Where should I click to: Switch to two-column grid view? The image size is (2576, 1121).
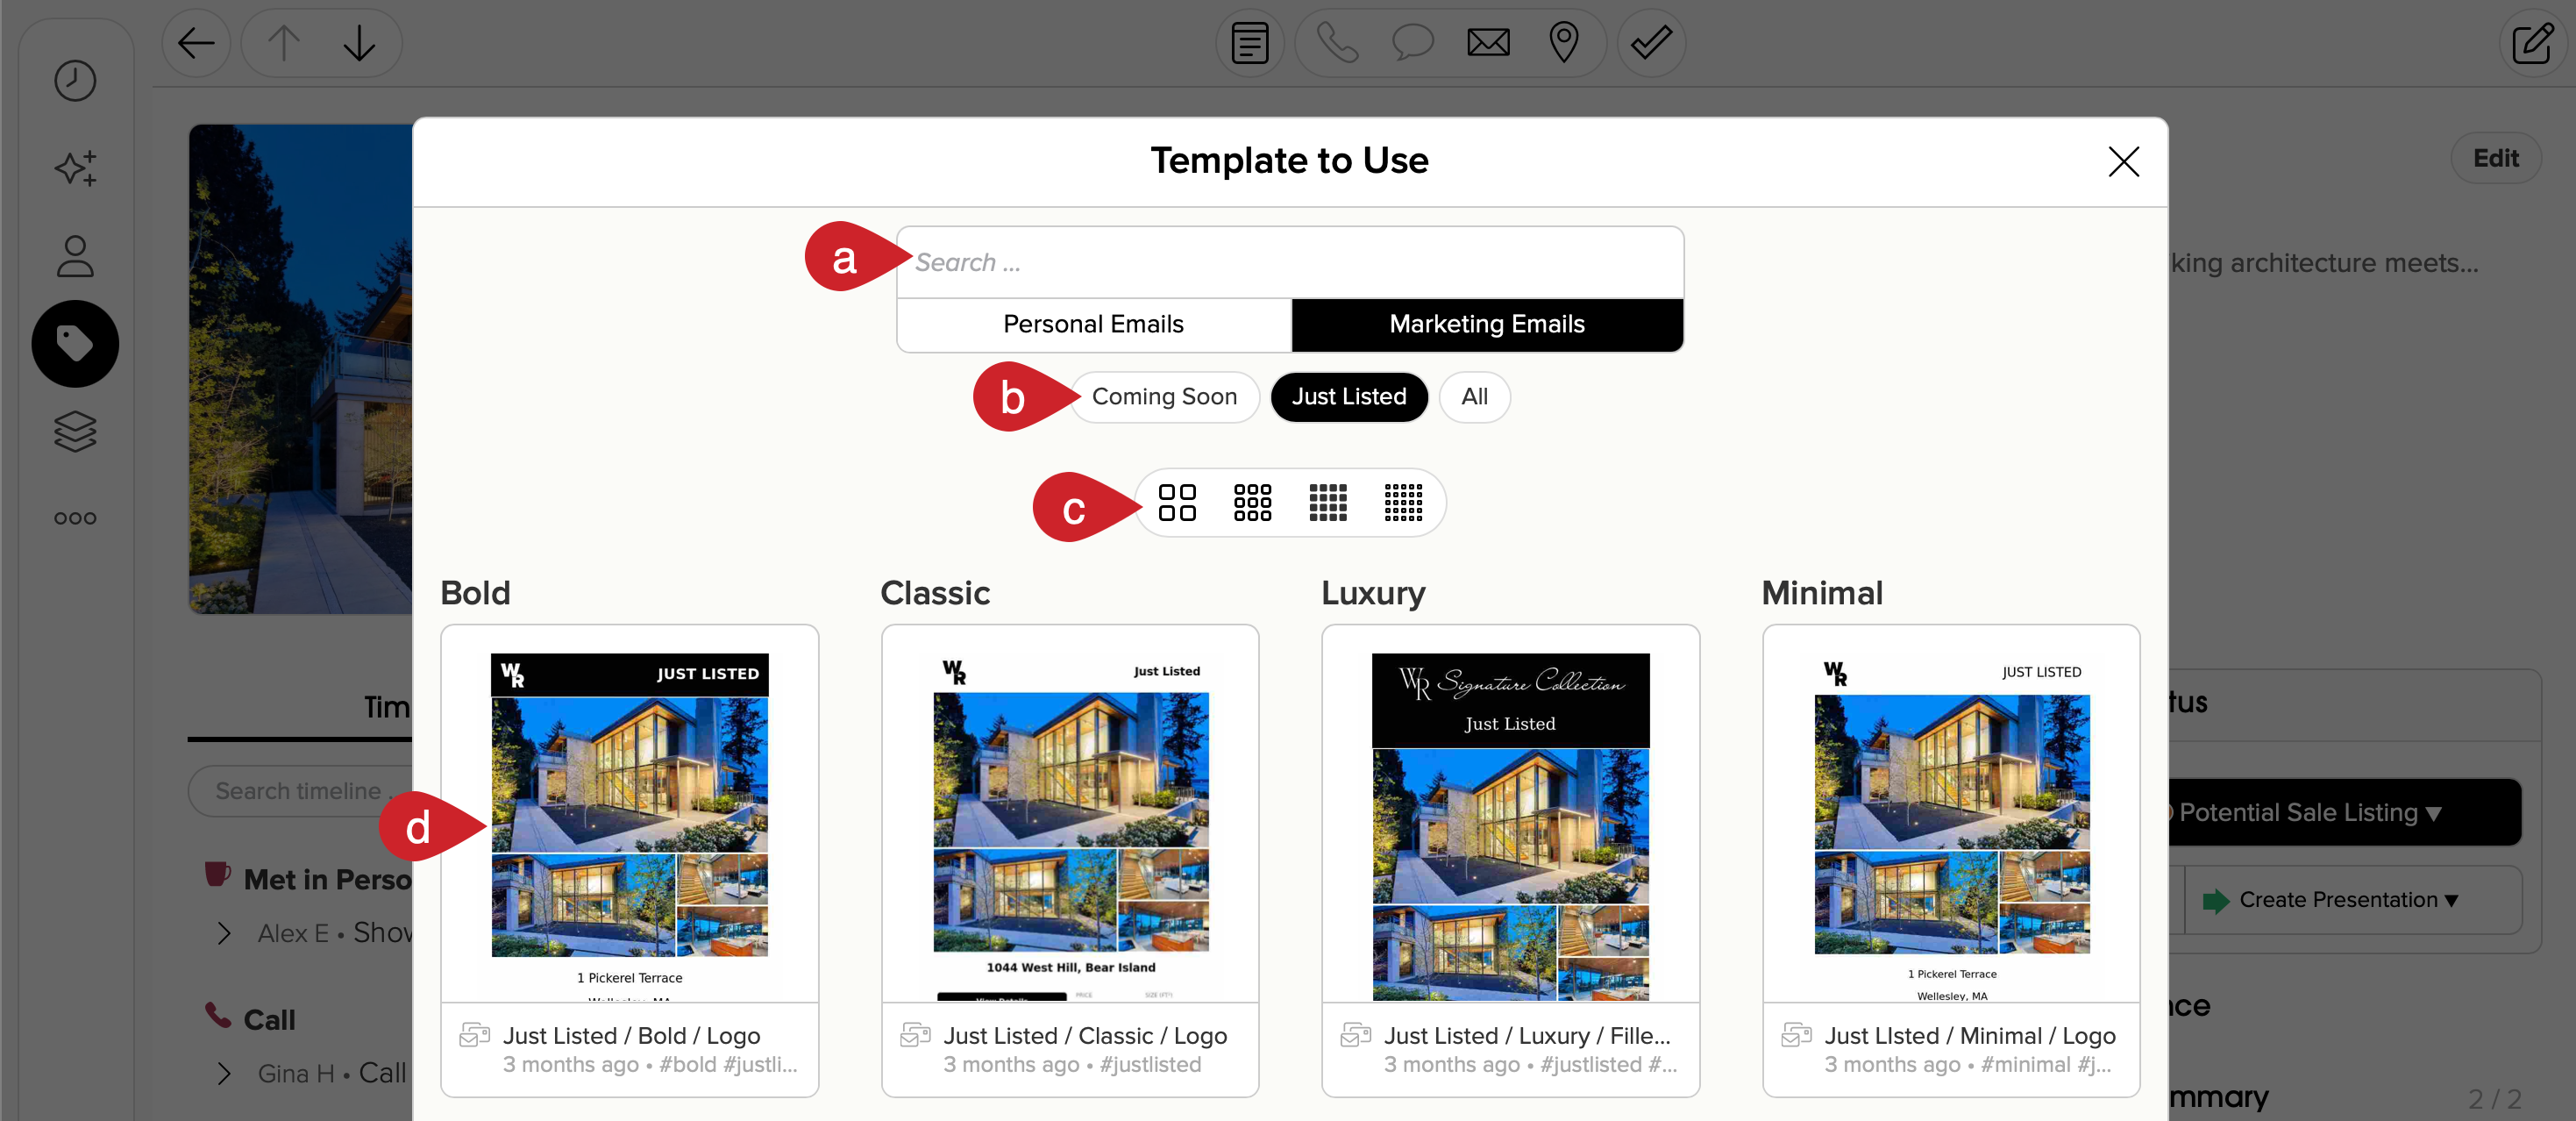(1176, 503)
